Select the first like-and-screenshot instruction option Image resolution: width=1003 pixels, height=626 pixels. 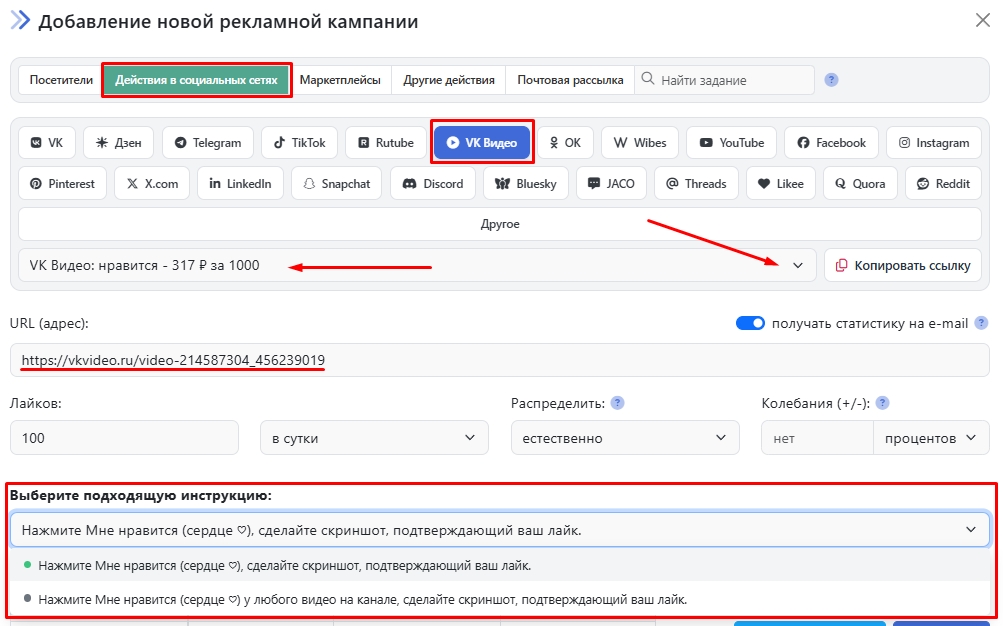[x=284, y=565]
